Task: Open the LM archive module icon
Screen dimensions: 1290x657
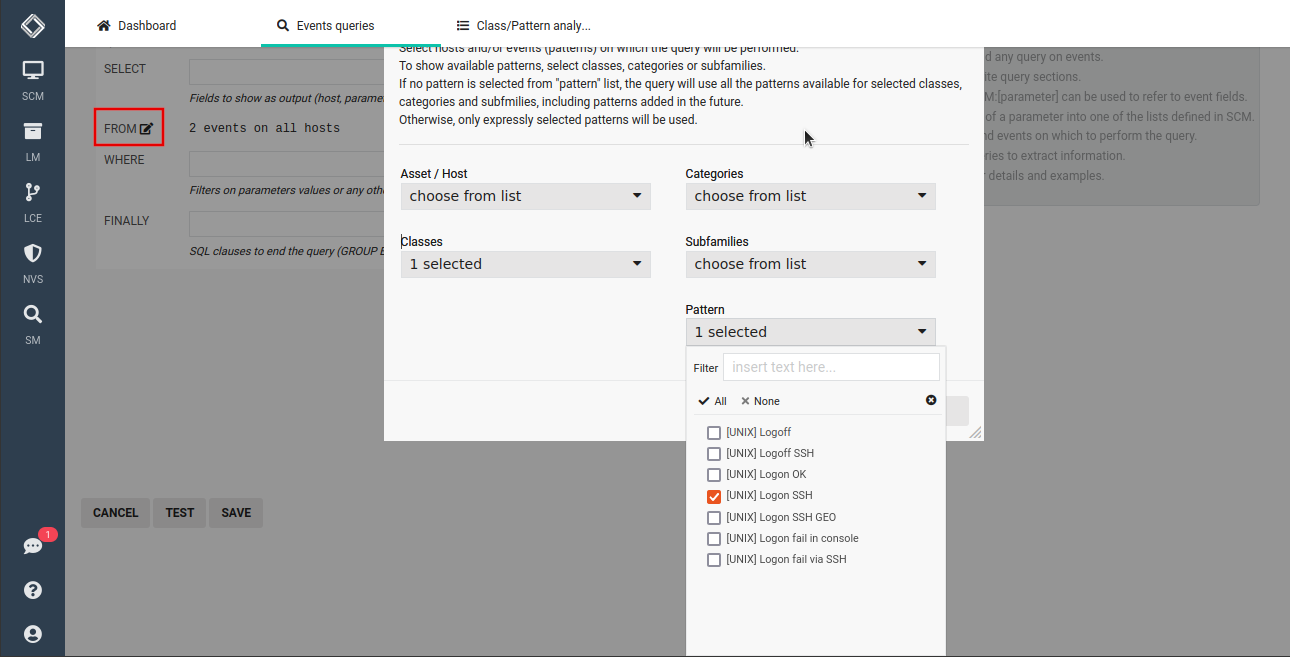Action: pos(33,132)
